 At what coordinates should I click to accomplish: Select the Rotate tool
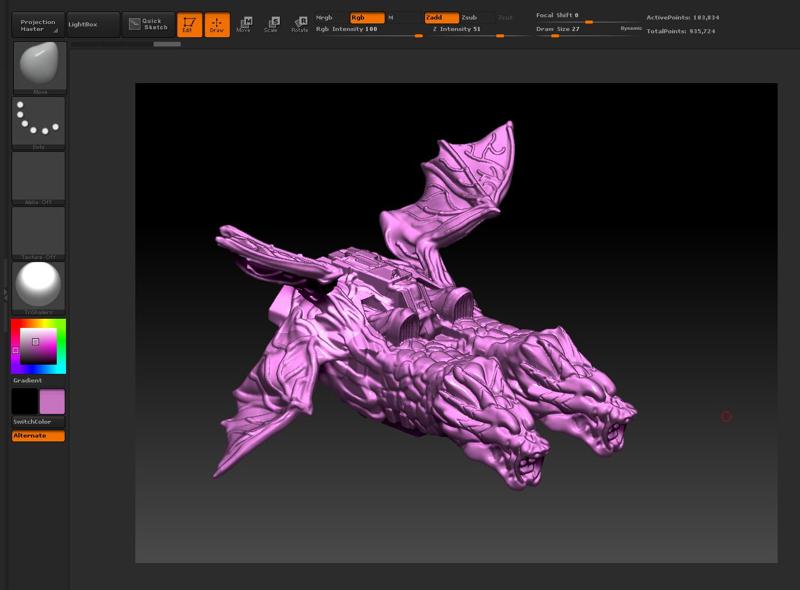[x=299, y=24]
